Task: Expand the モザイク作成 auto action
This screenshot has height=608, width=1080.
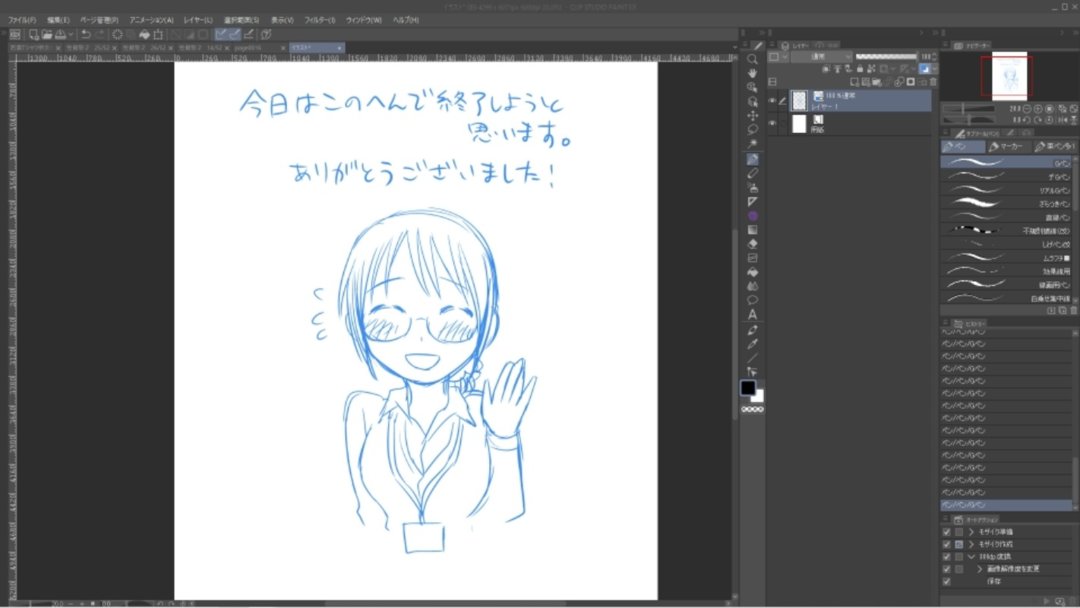Action: (x=970, y=545)
